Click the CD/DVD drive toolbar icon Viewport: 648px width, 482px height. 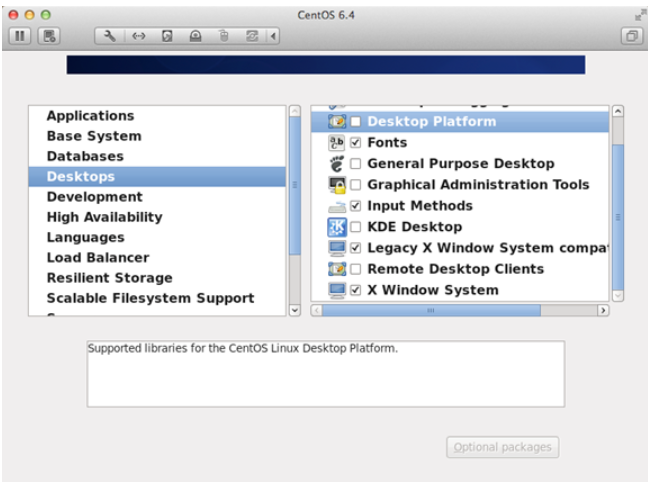click(195, 36)
